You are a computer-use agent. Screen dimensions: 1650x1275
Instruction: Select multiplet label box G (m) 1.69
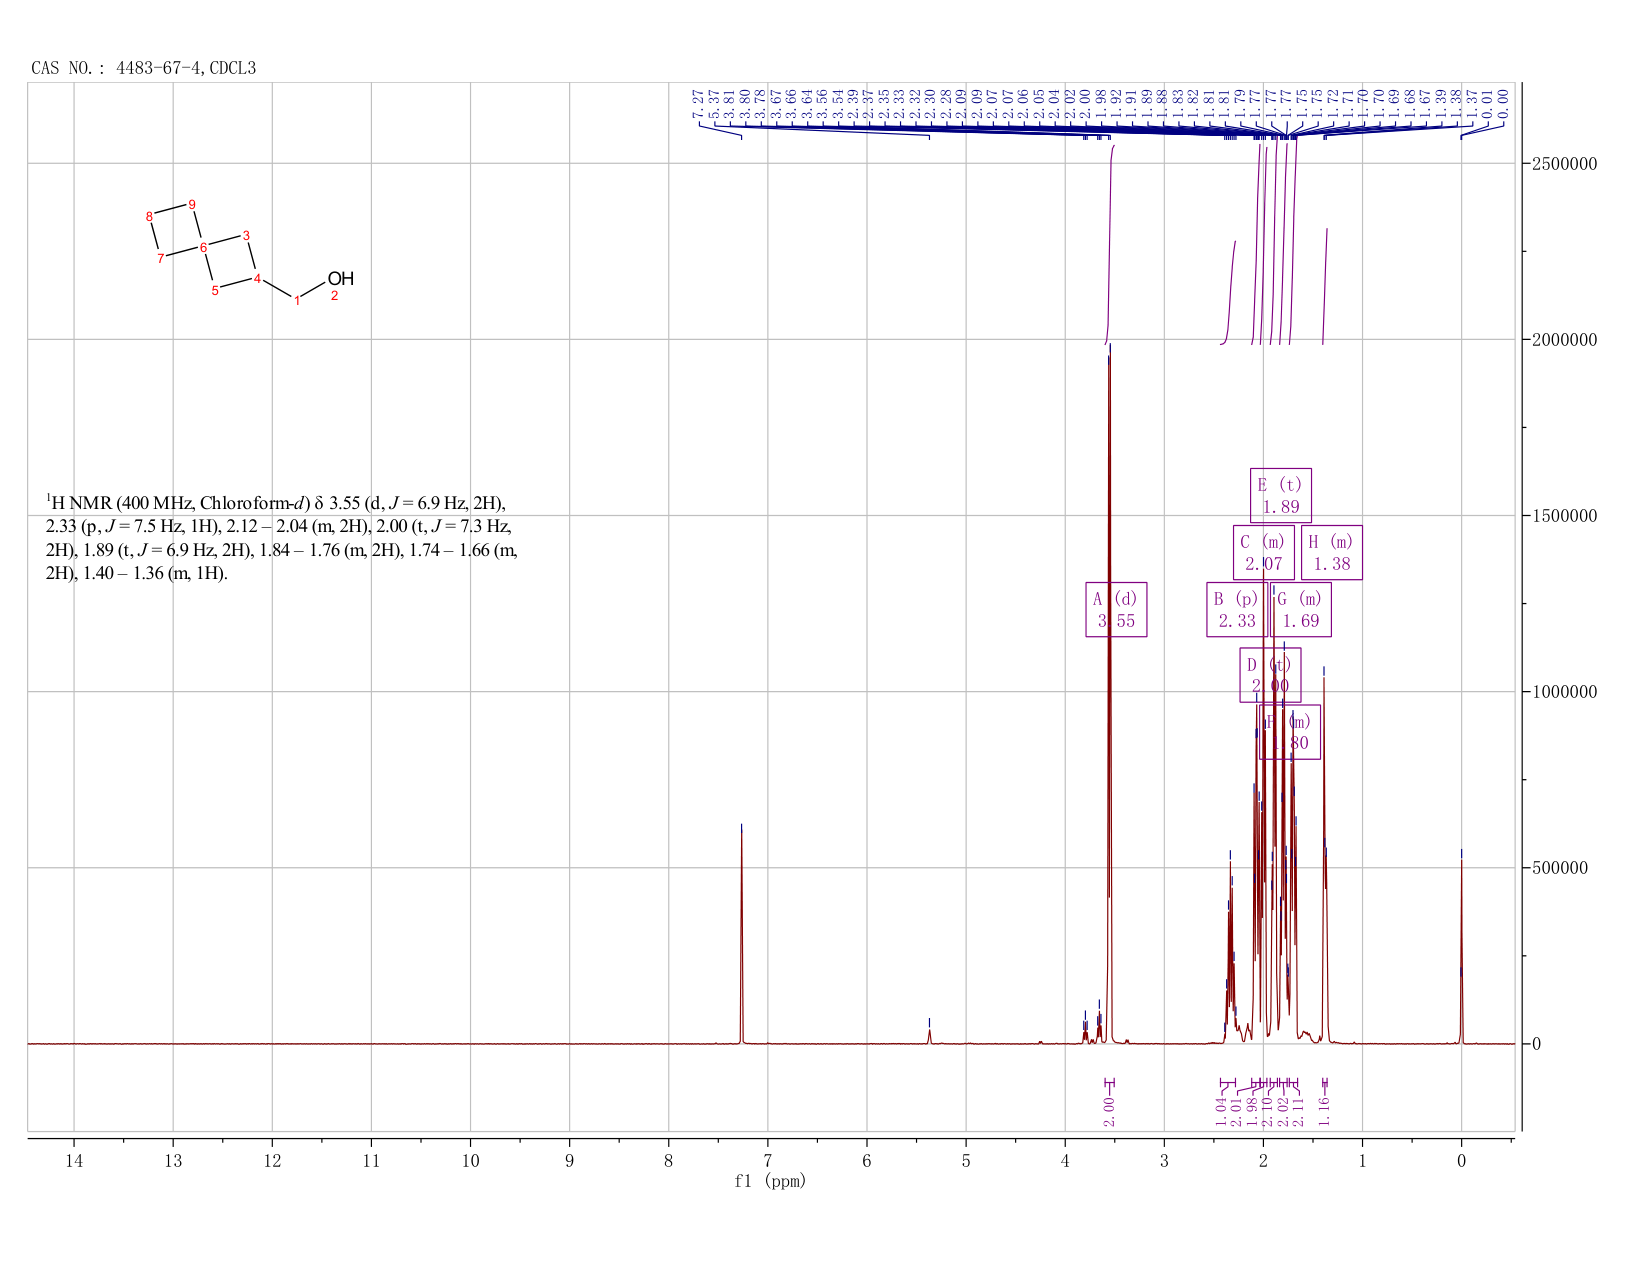1301,610
